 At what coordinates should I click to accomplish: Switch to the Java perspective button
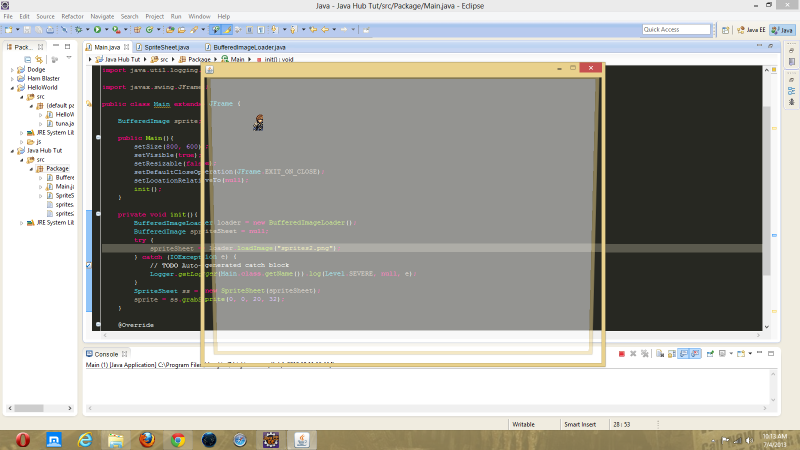(783, 30)
